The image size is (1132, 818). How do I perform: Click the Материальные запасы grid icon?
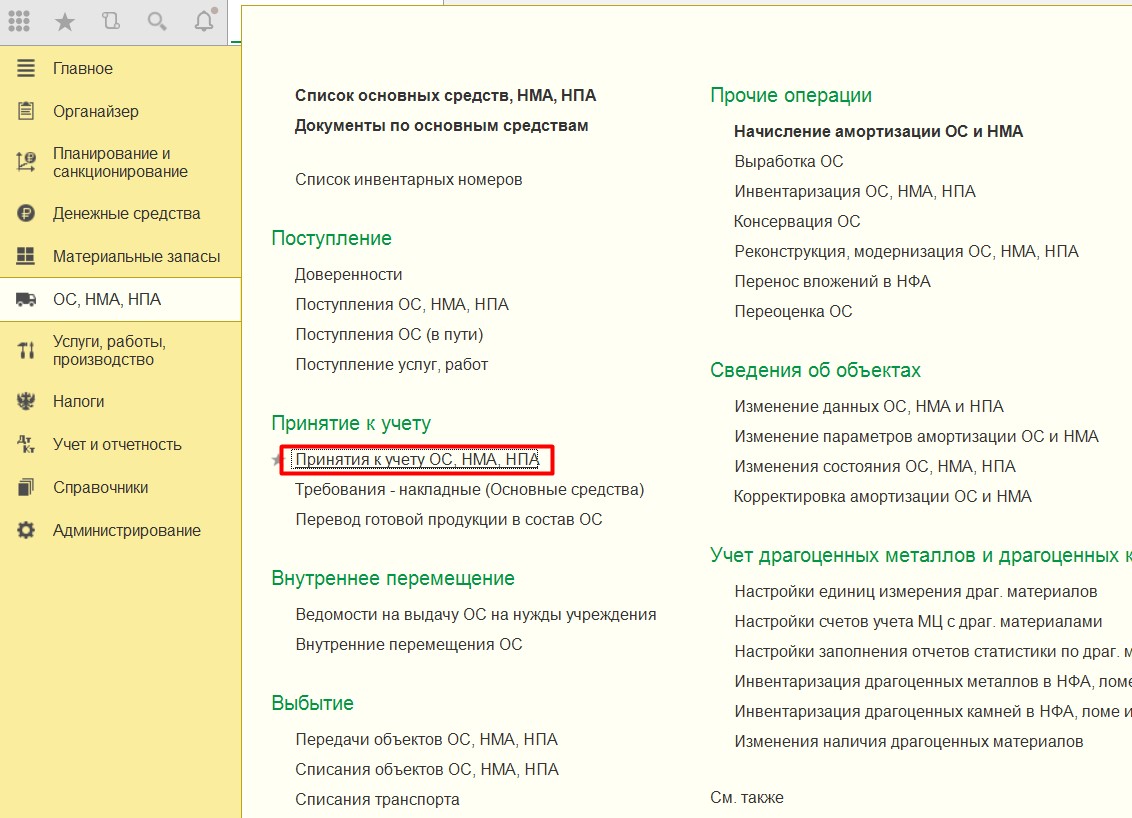[26, 256]
